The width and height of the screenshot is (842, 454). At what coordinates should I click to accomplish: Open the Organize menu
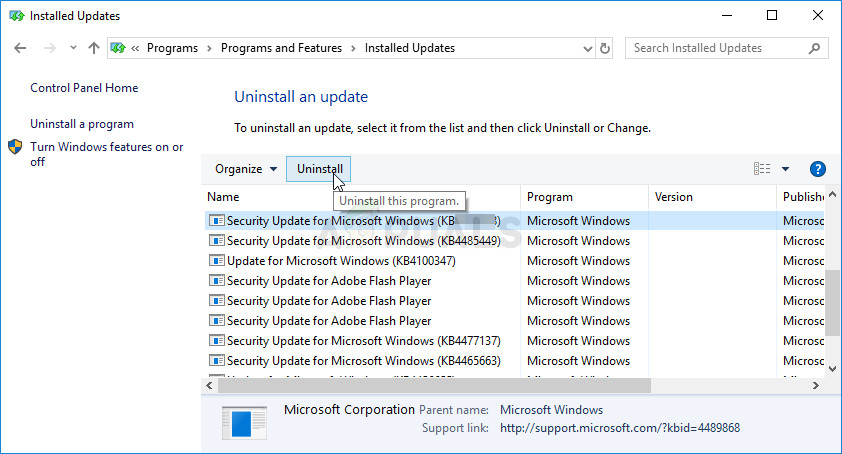tap(245, 170)
